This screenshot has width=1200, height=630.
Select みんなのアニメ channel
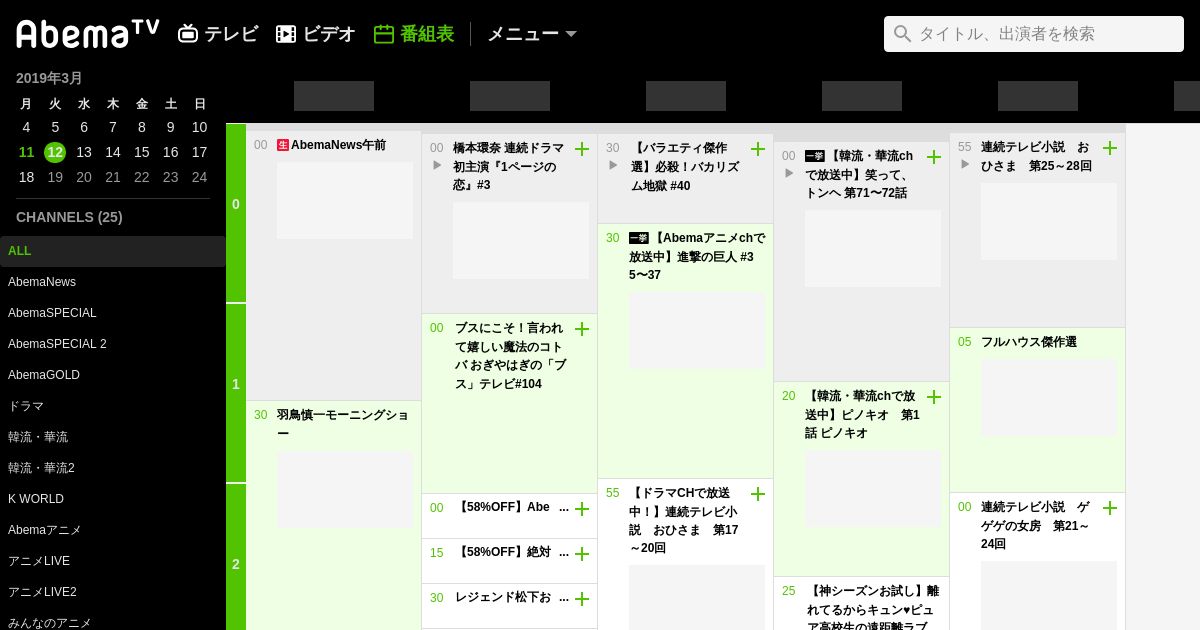(113, 620)
